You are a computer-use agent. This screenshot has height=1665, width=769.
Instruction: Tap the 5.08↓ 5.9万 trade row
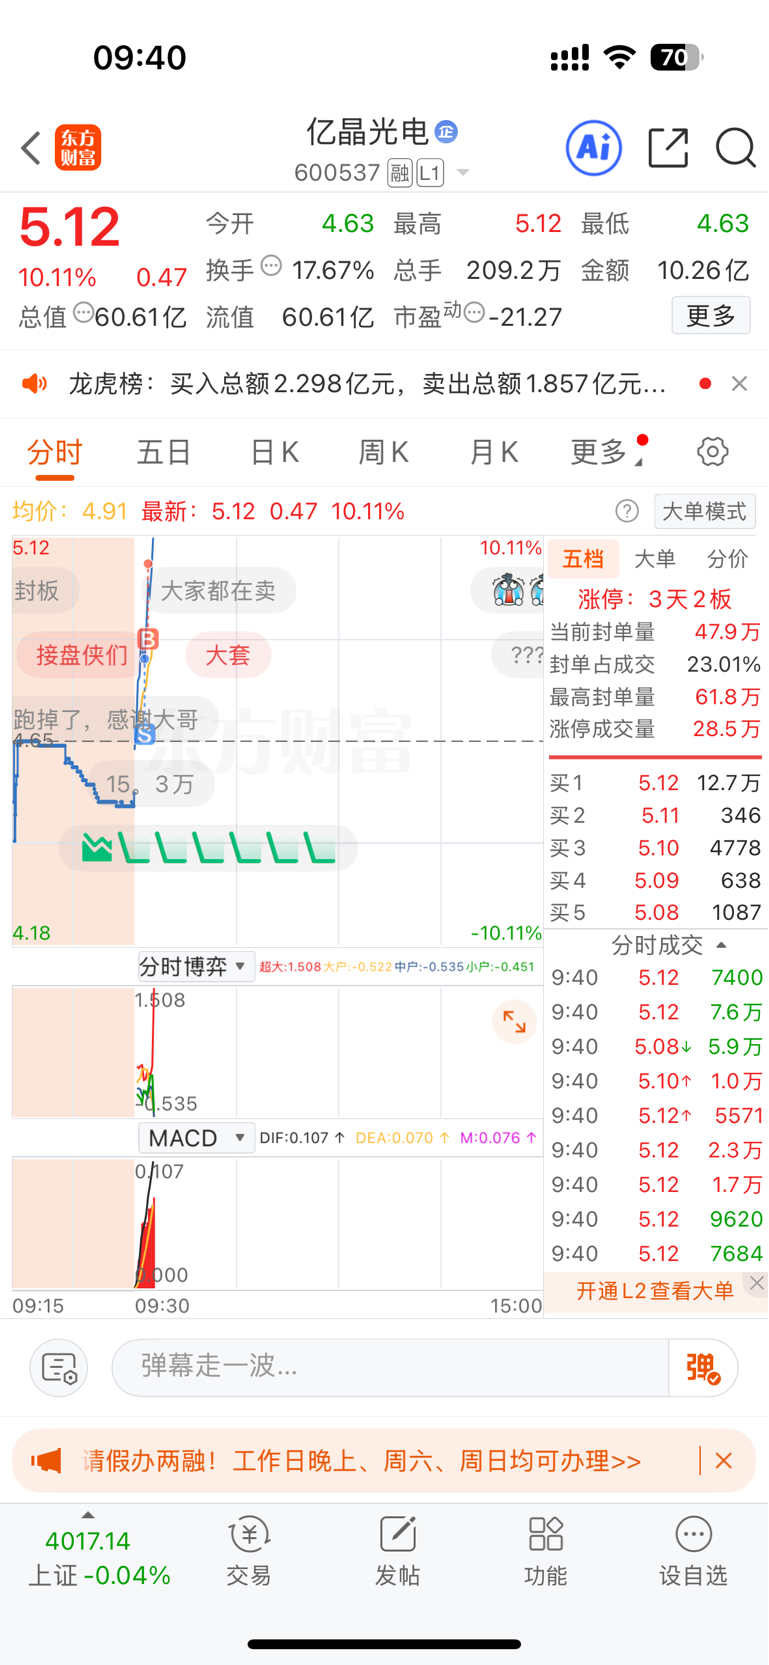click(656, 1047)
